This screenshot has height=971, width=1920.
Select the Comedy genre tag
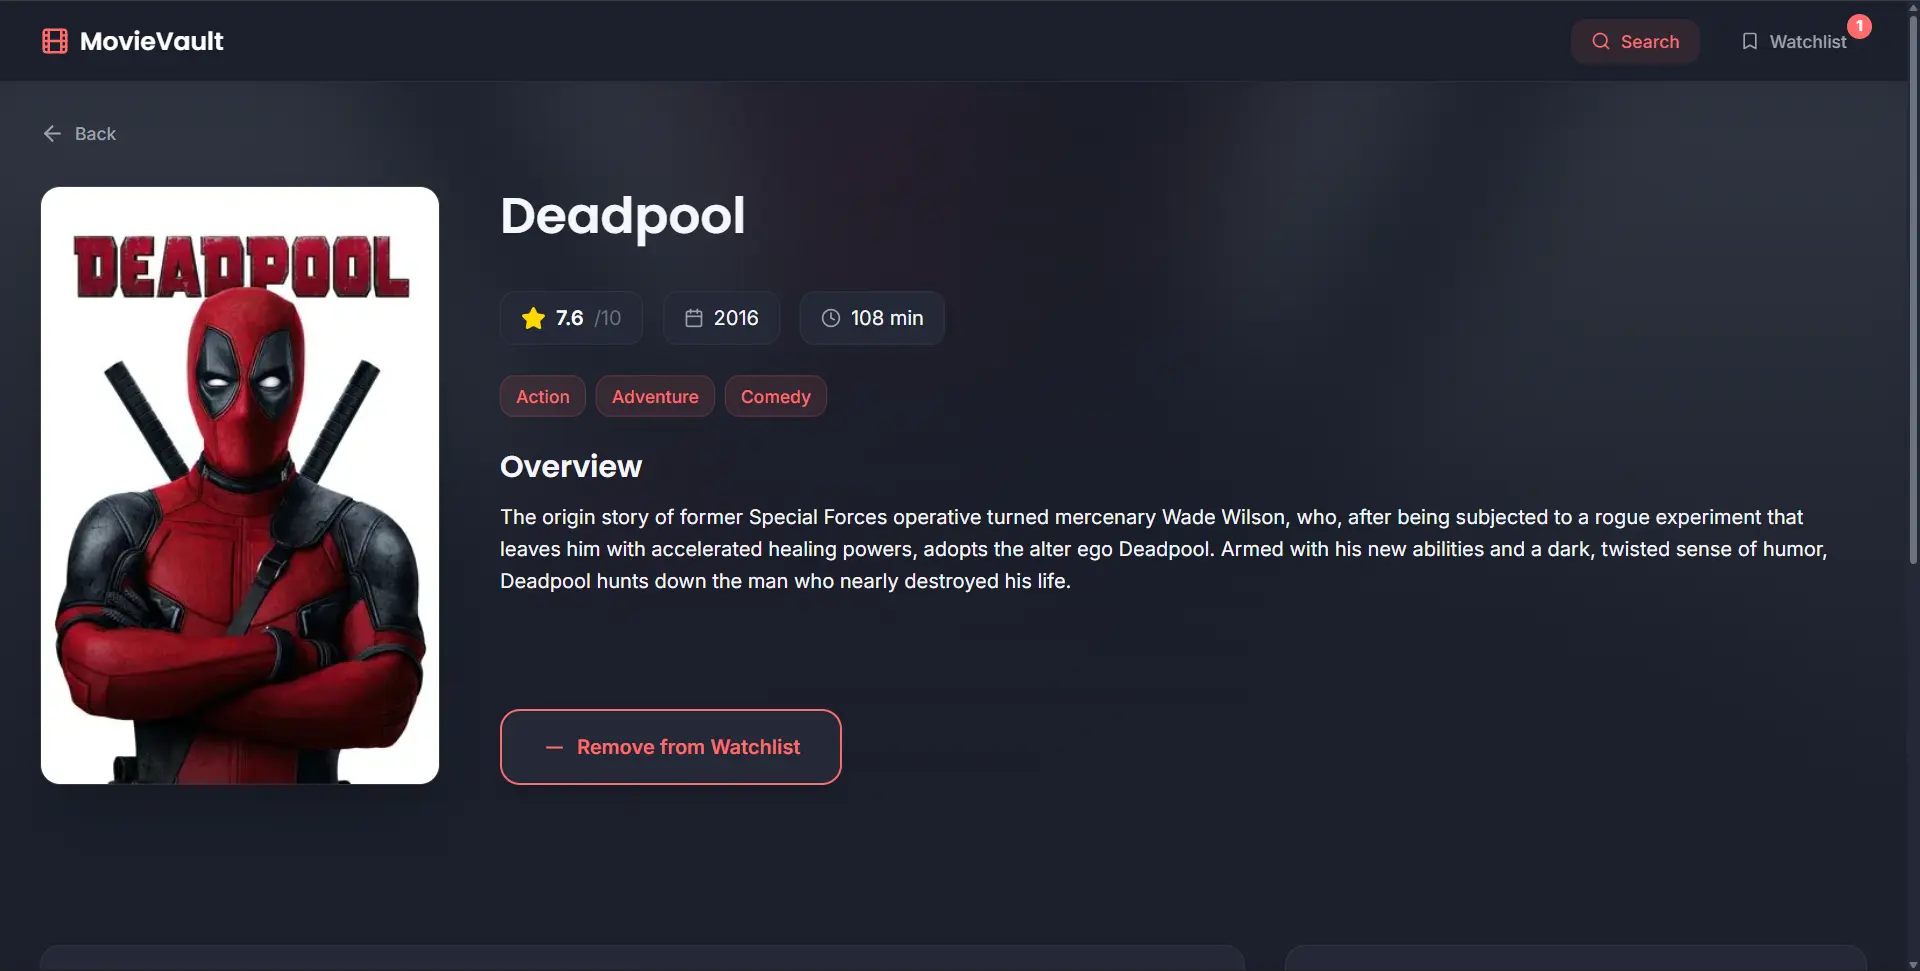(x=775, y=397)
